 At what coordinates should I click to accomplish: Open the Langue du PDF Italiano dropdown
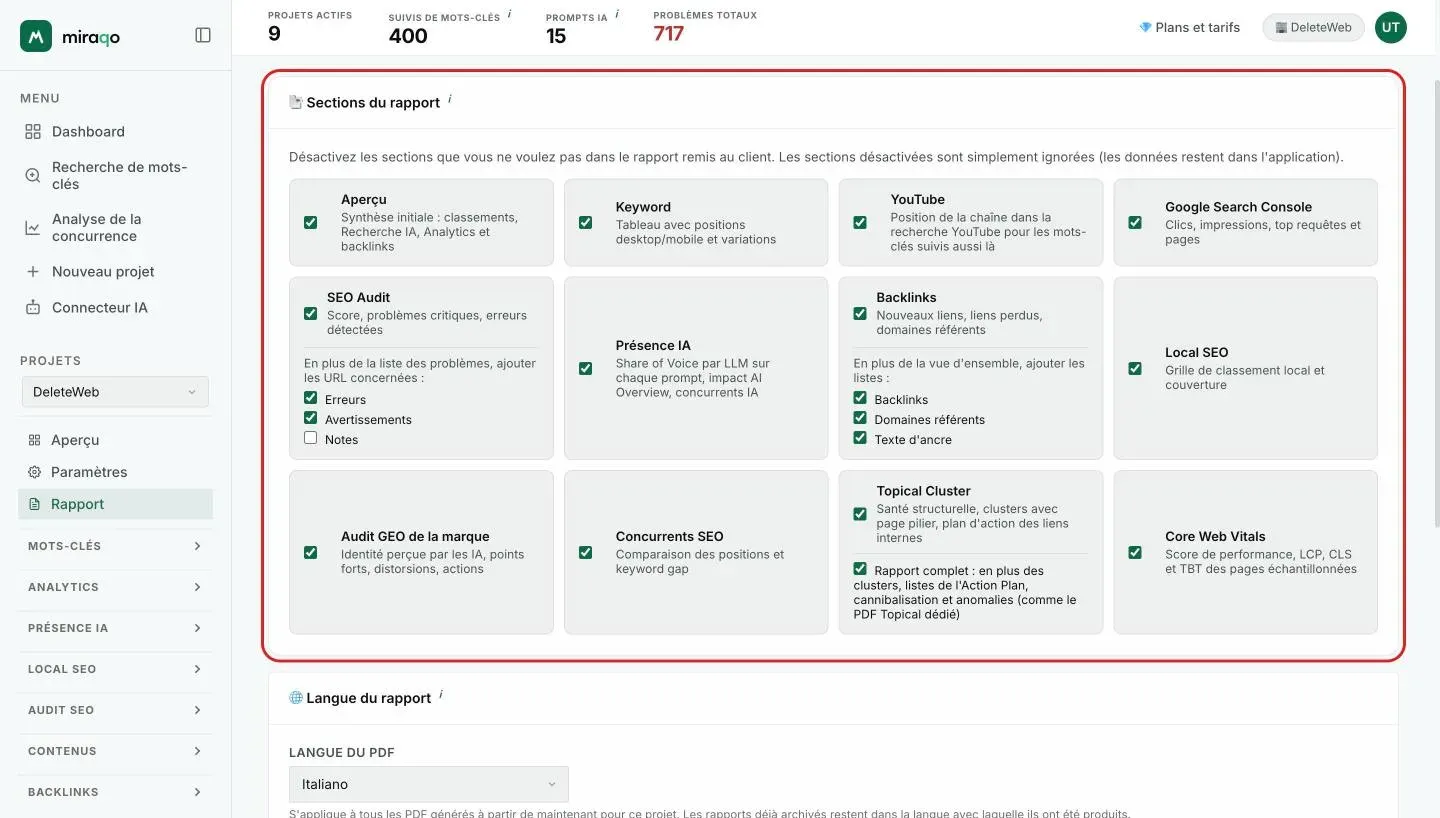[429, 784]
